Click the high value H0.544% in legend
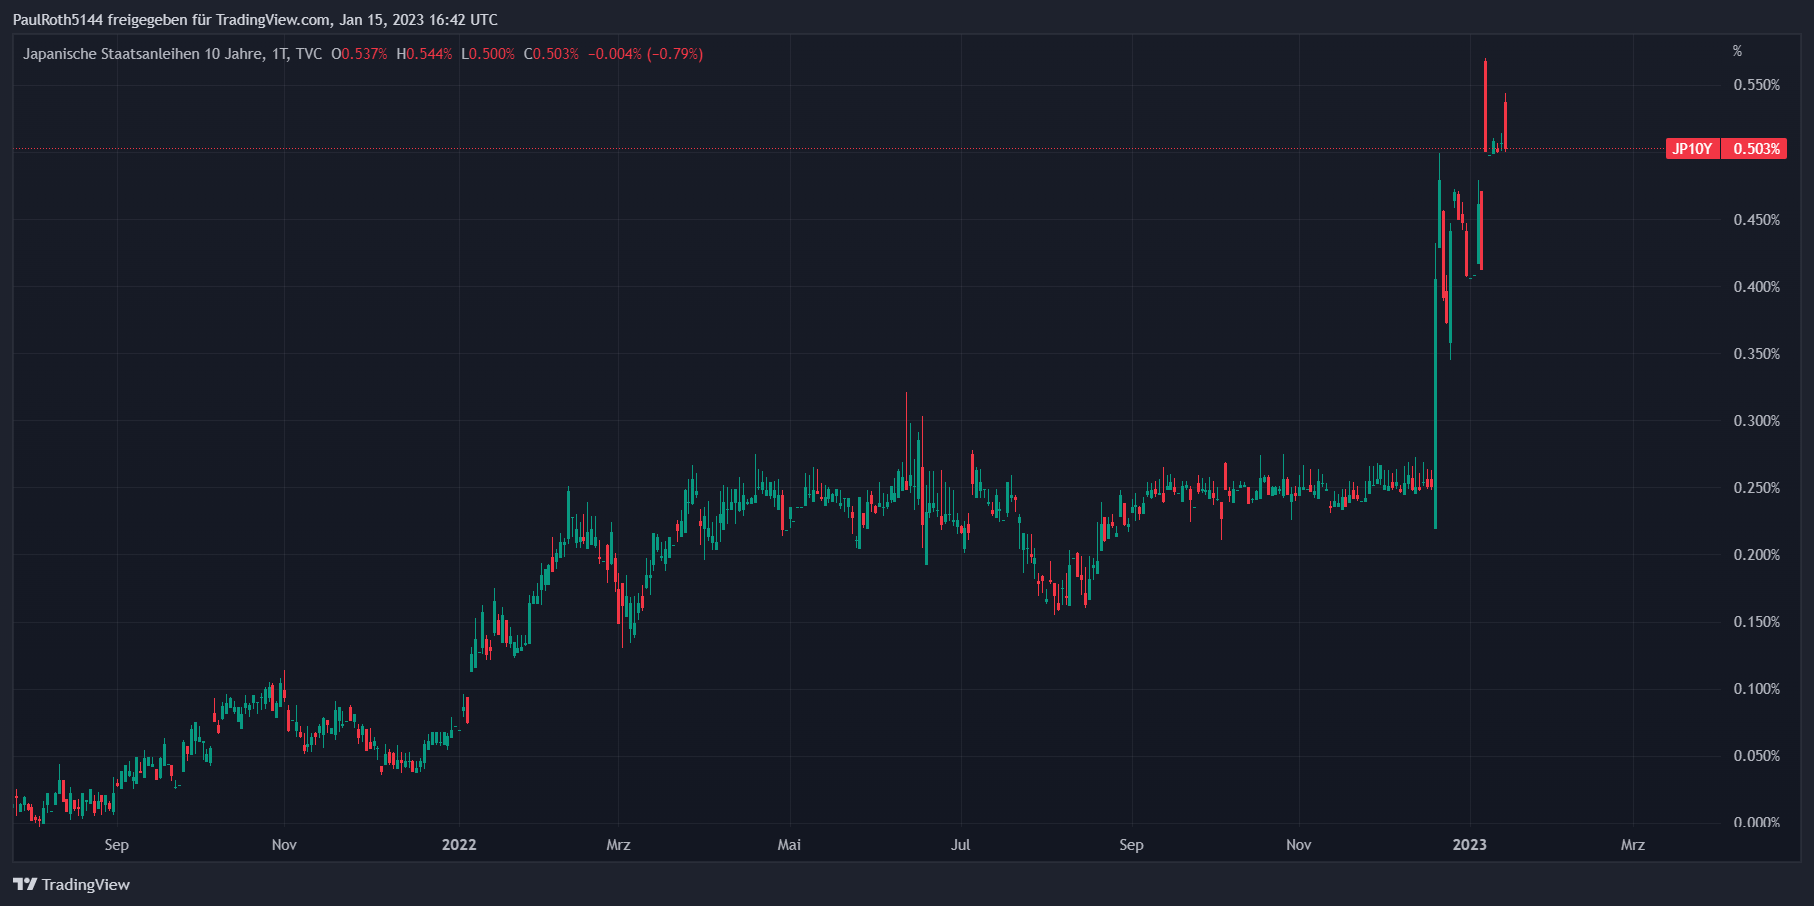The height and width of the screenshot is (906, 1814). click(x=424, y=54)
